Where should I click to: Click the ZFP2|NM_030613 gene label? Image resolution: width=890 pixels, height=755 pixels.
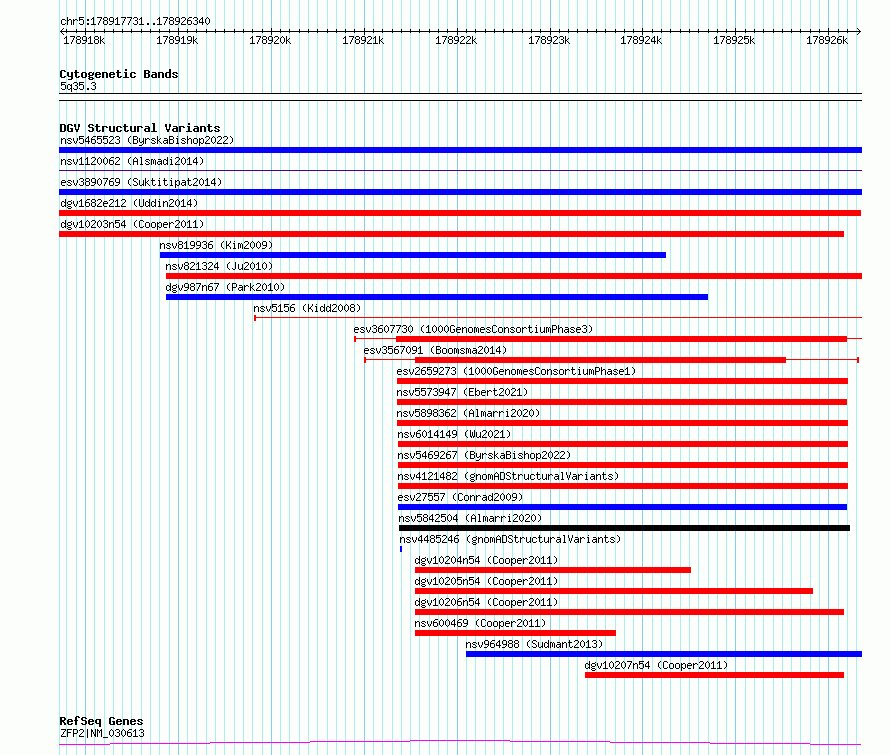click(102, 733)
